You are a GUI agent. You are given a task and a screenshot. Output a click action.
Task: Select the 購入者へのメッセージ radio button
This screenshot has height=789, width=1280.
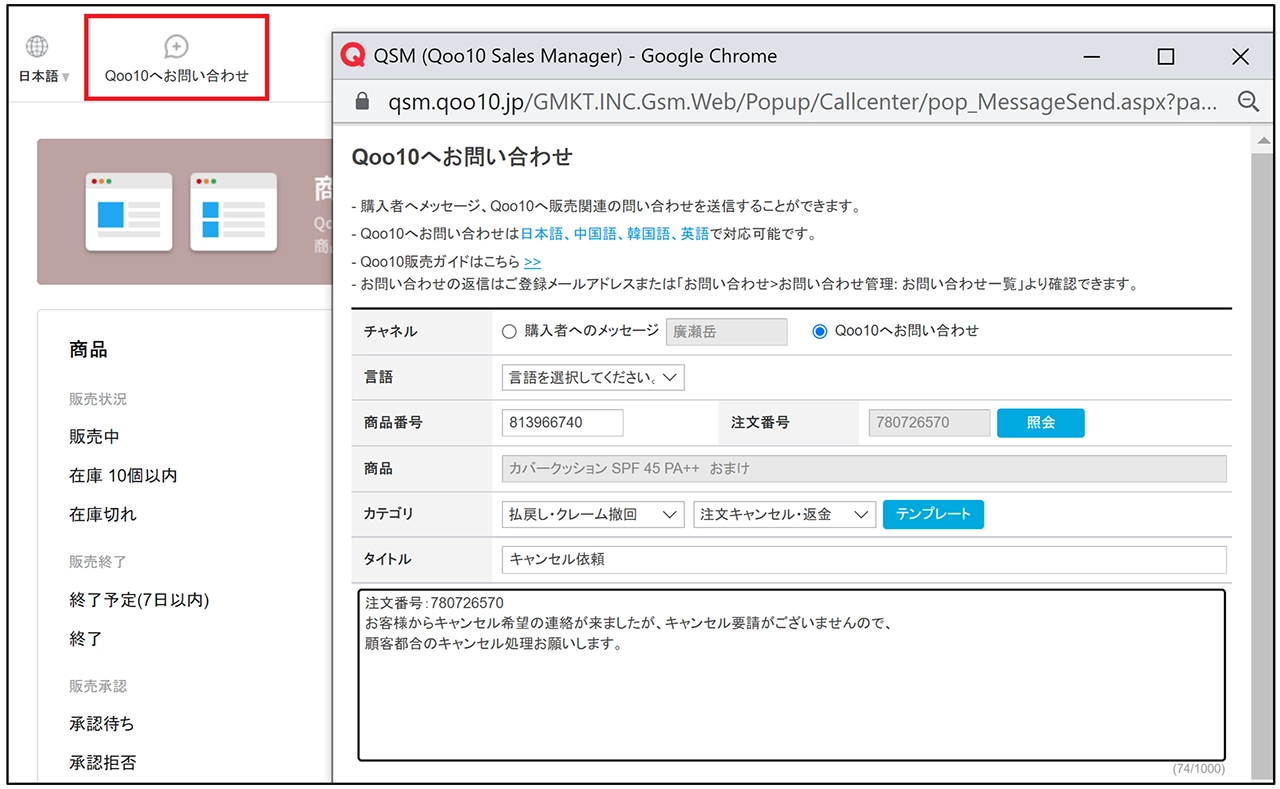(x=509, y=331)
